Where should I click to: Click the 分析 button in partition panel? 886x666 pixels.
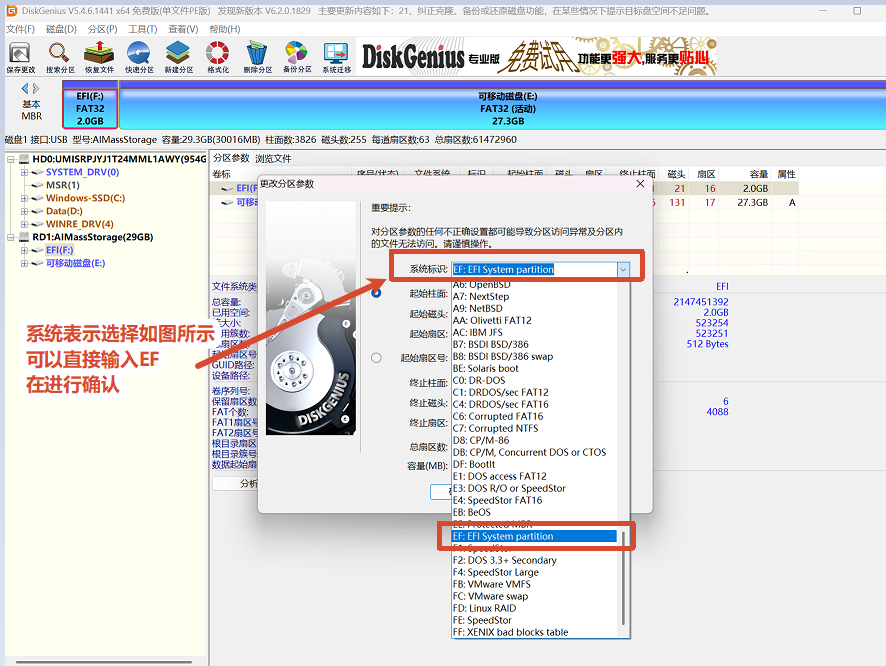(236, 484)
